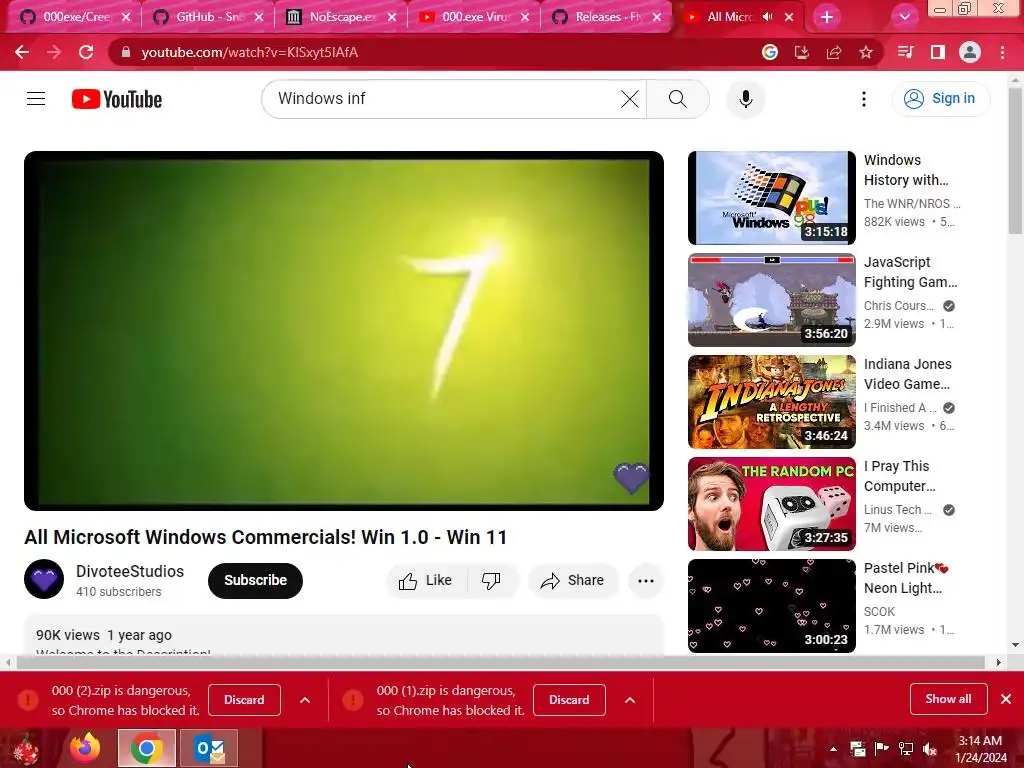
Task: Open YouTube hamburger guide menu
Action: 36,99
